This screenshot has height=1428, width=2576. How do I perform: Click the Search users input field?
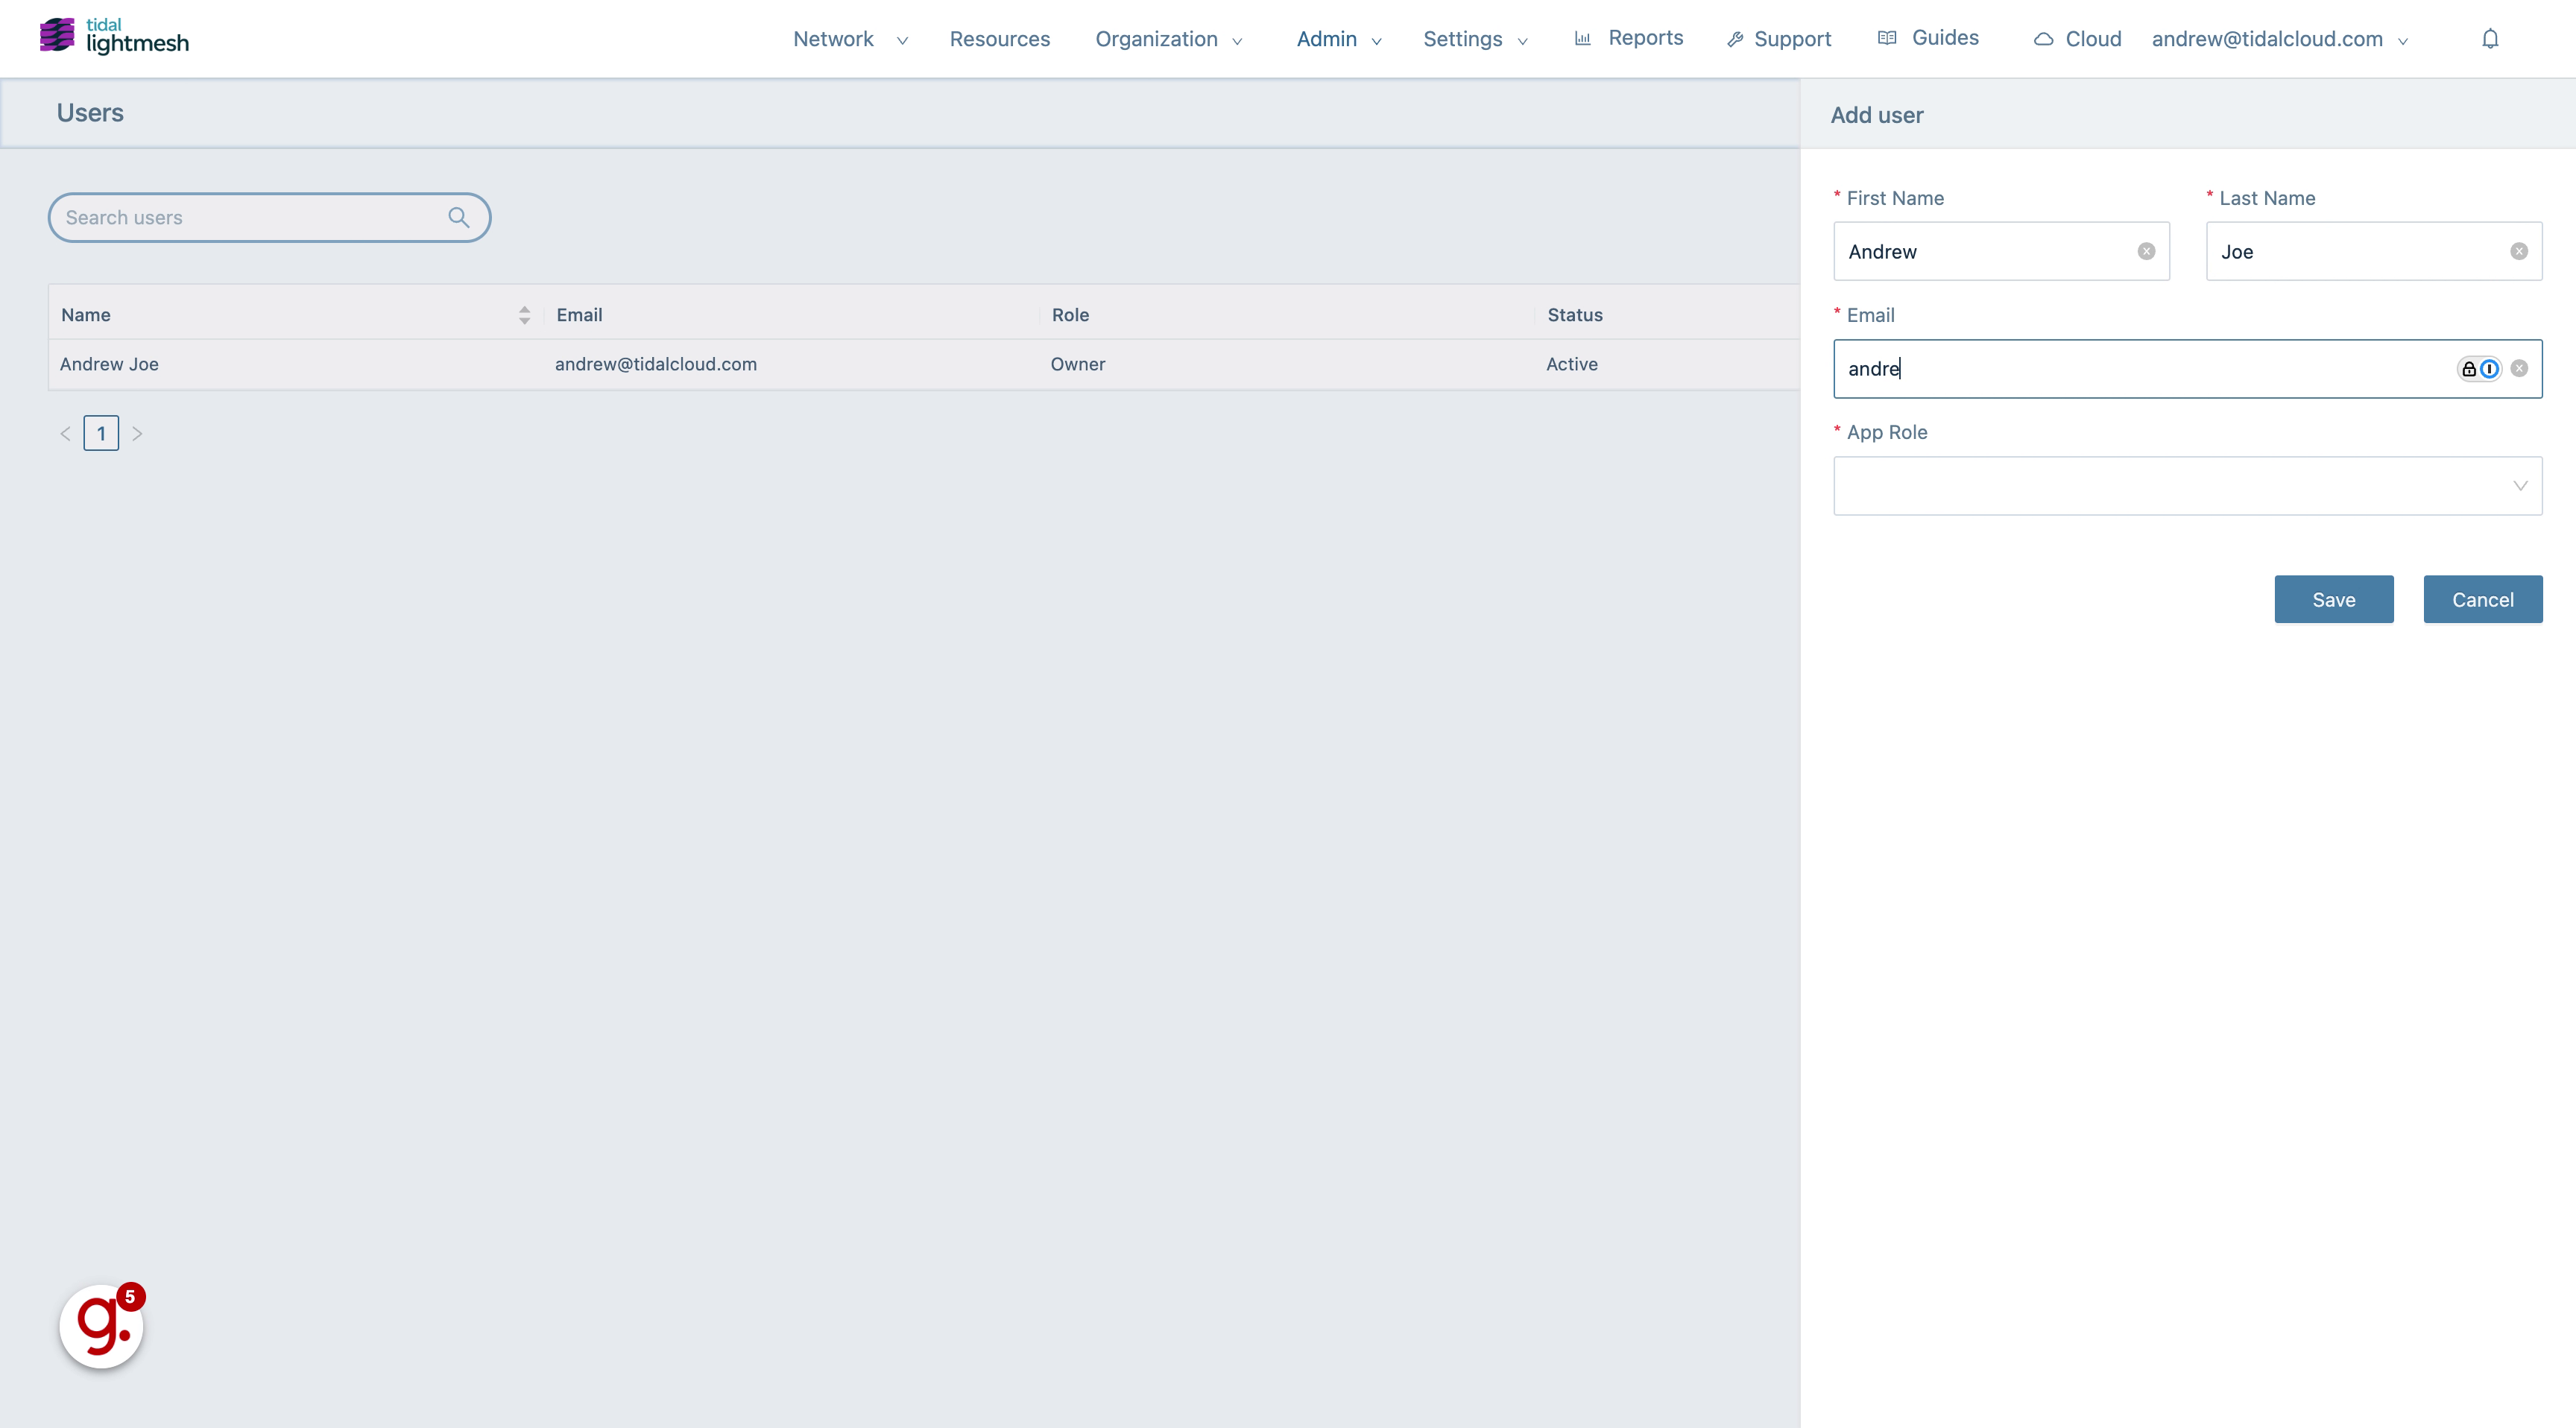click(x=269, y=216)
